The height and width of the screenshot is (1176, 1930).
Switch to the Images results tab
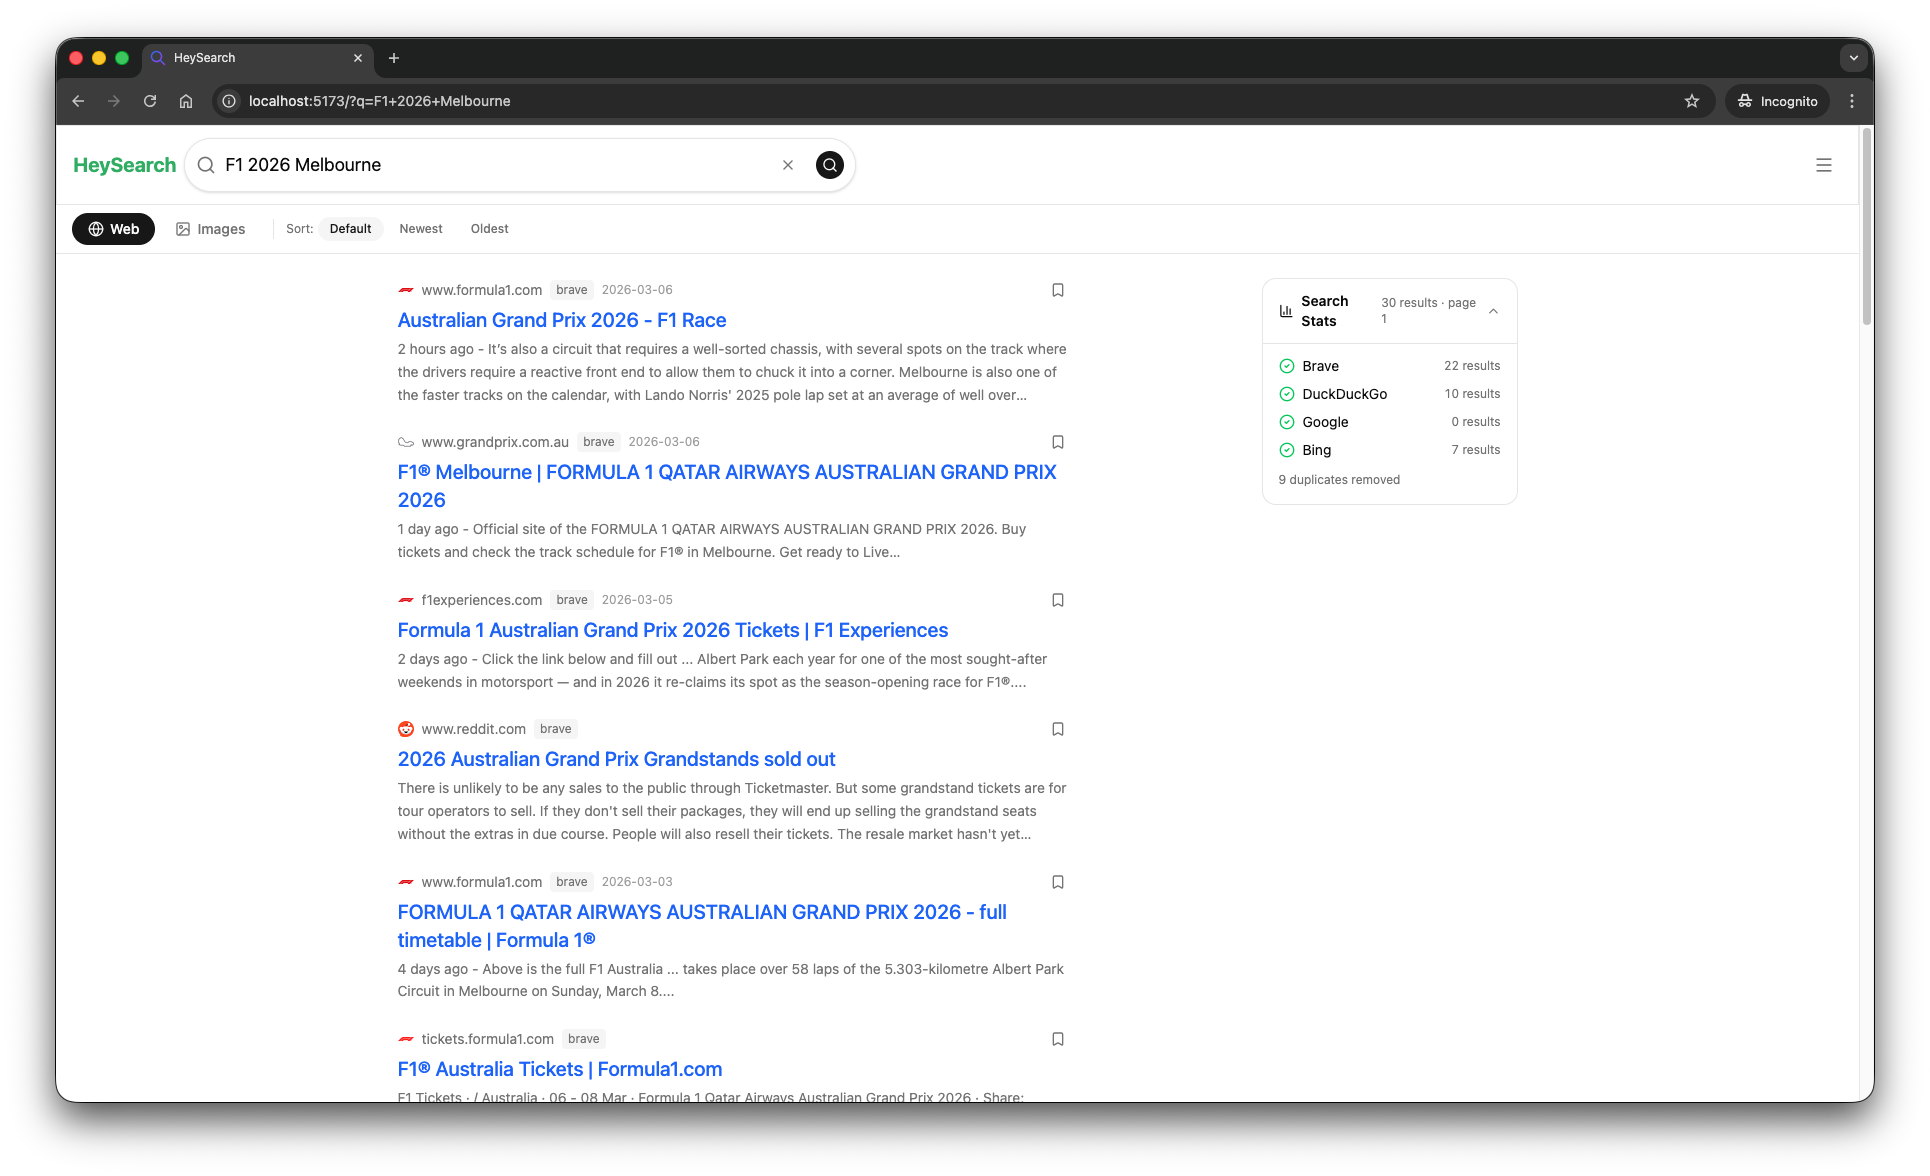pyautogui.click(x=210, y=229)
